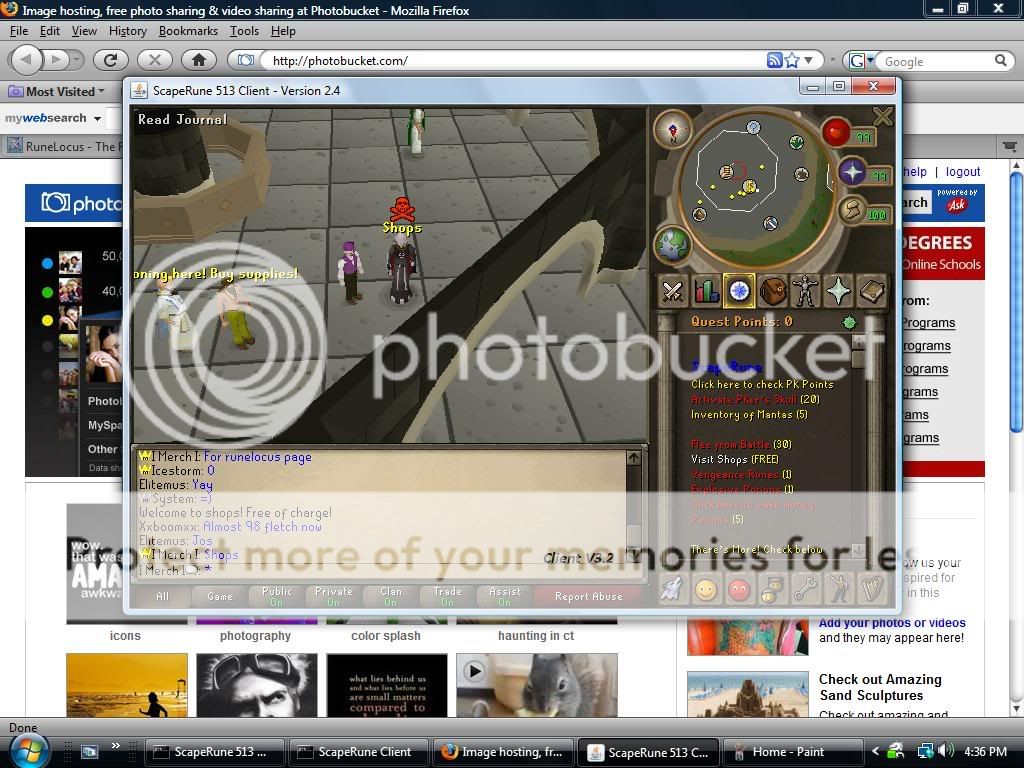Open the Prayer star tab icon
Image resolution: width=1024 pixels, height=768 pixels.
pyautogui.click(x=838, y=291)
